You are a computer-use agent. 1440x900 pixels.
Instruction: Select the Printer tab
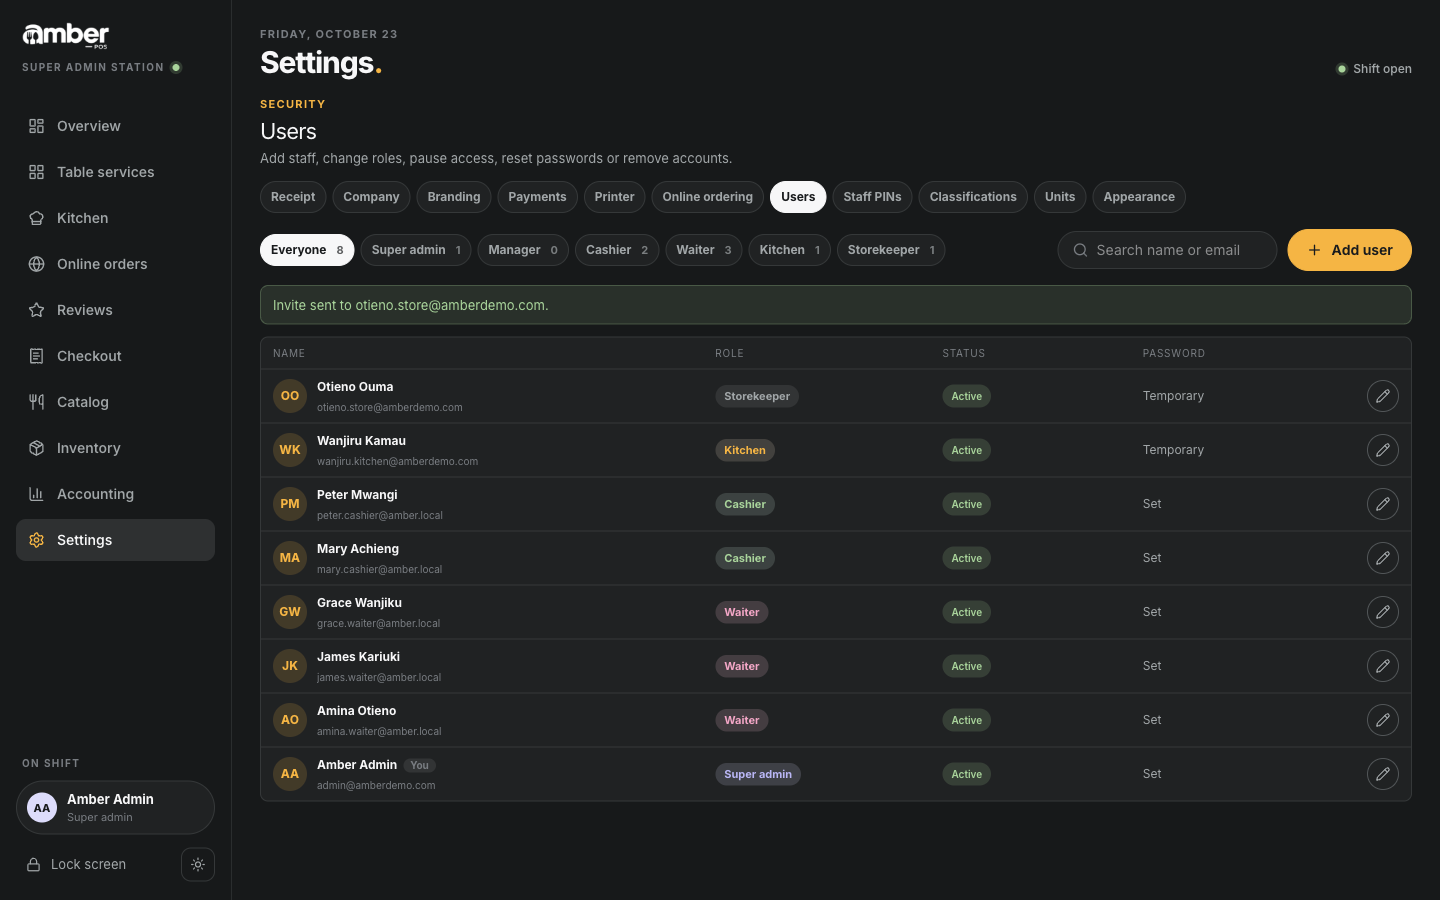[x=614, y=197]
